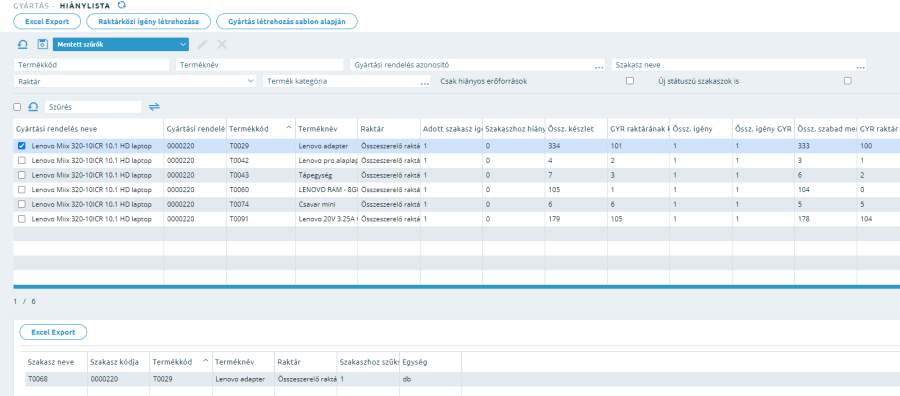Check the row checkbox for T0074

click(x=22, y=204)
